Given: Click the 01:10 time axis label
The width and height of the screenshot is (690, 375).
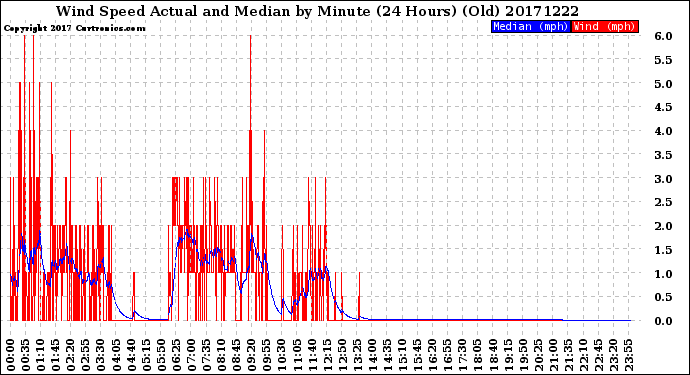Looking at the screenshot, I should tap(40, 355).
